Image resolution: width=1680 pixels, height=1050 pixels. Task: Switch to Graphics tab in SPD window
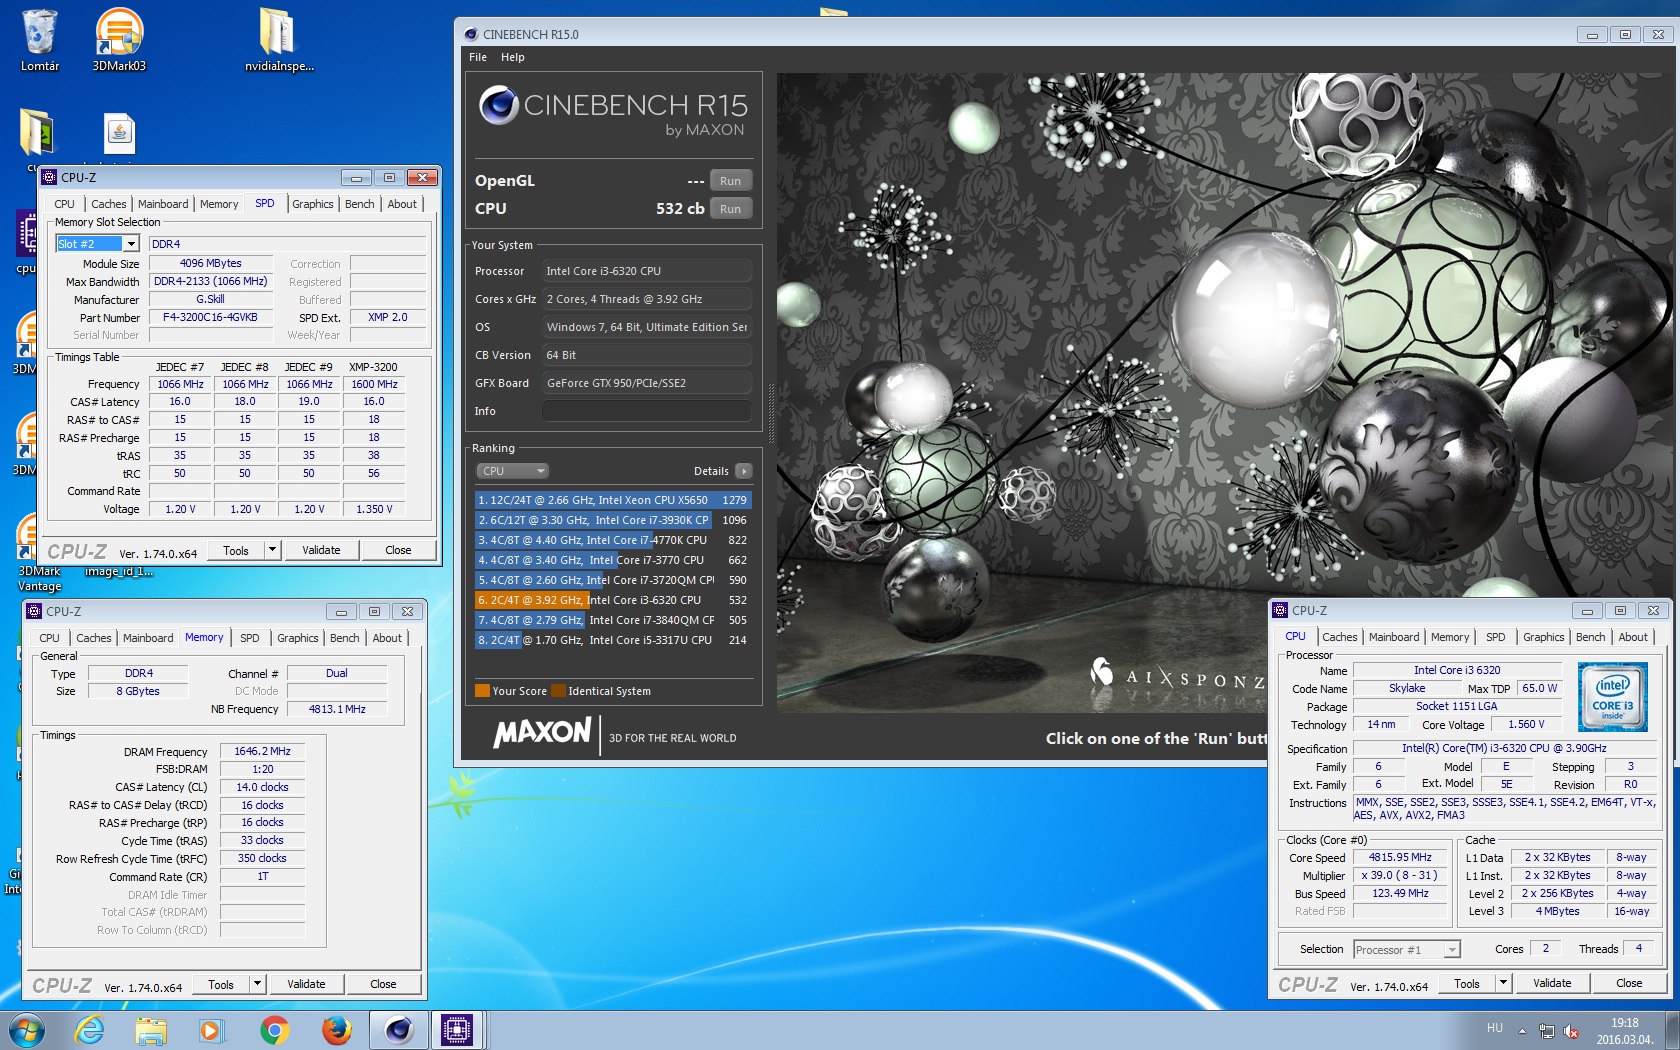coord(313,204)
